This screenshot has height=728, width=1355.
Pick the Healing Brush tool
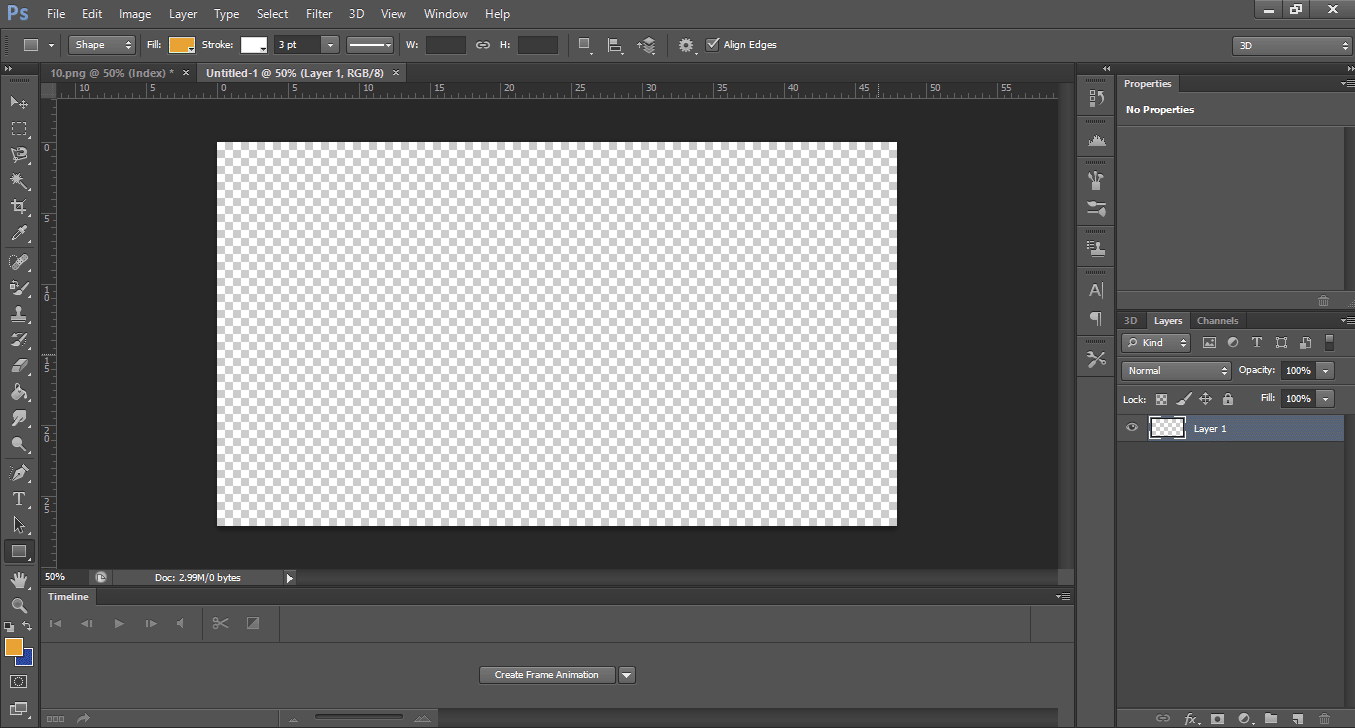[19, 262]
